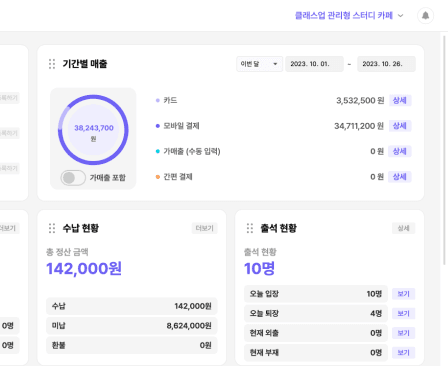Toggle the 가매출 포함 switch
Screen dimensions: 448x366
coord(73,178)
